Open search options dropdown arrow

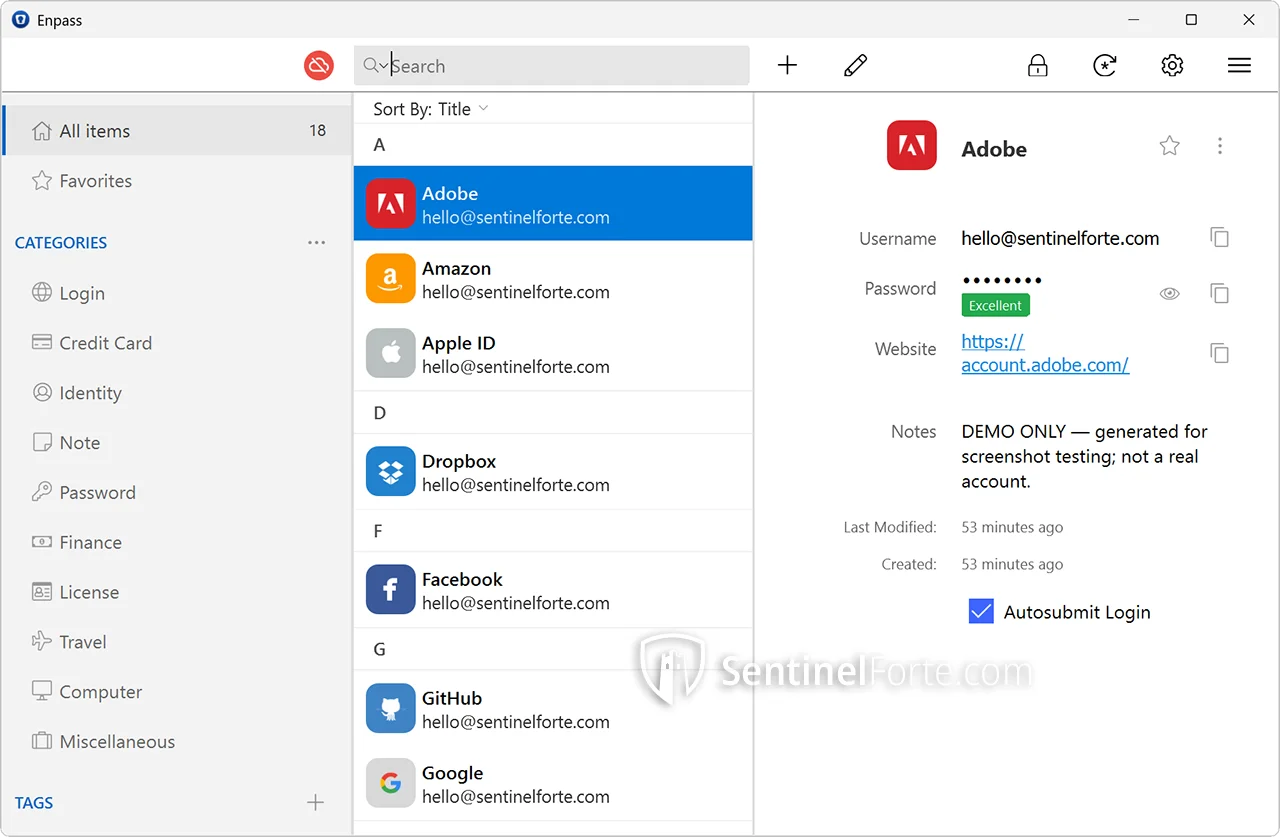384,66
